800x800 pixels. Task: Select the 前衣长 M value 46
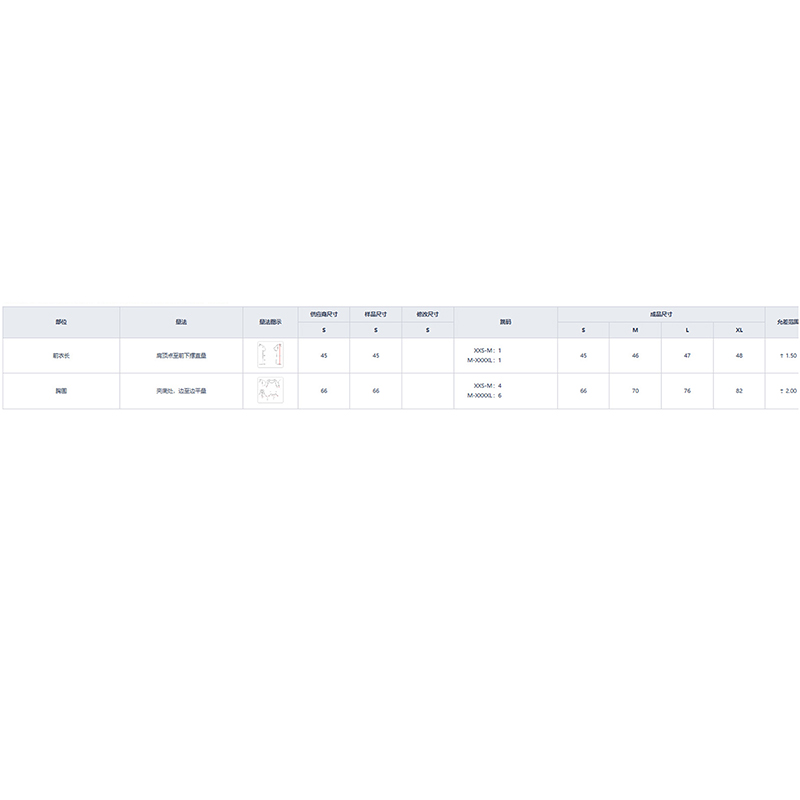click(635, 356)
